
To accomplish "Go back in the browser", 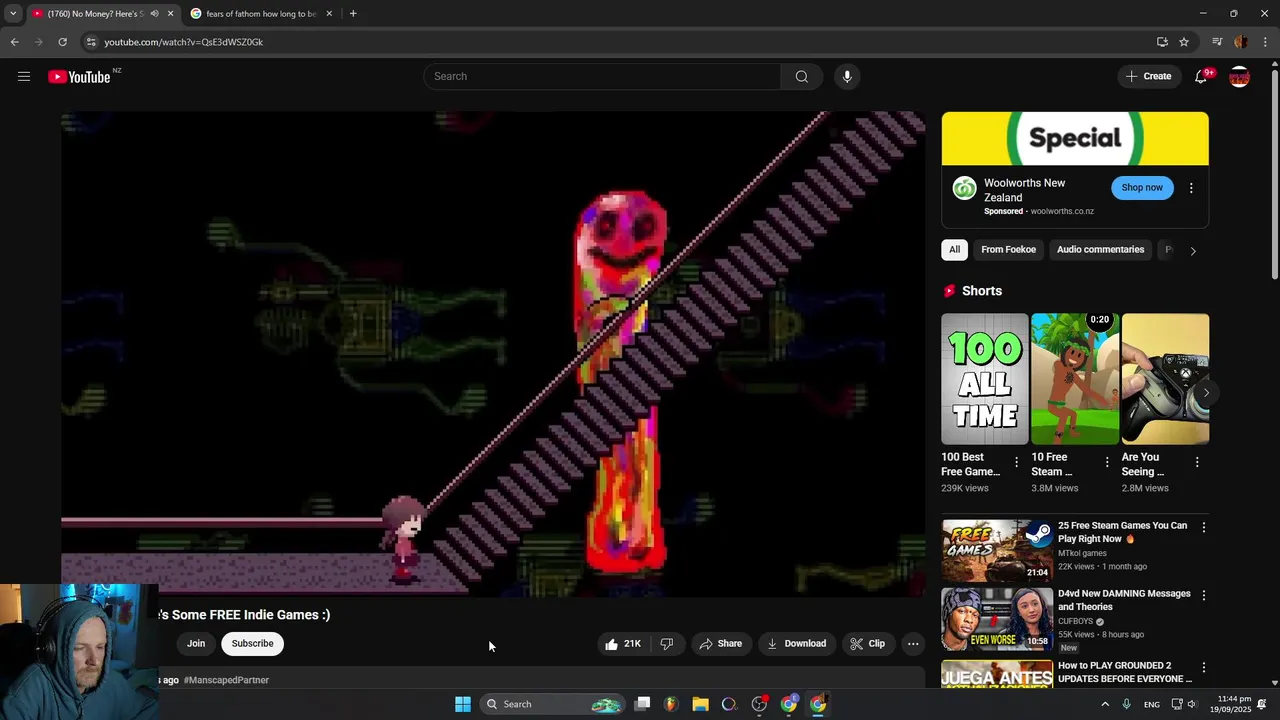I will pyautogui.click(x=14, y=42).
